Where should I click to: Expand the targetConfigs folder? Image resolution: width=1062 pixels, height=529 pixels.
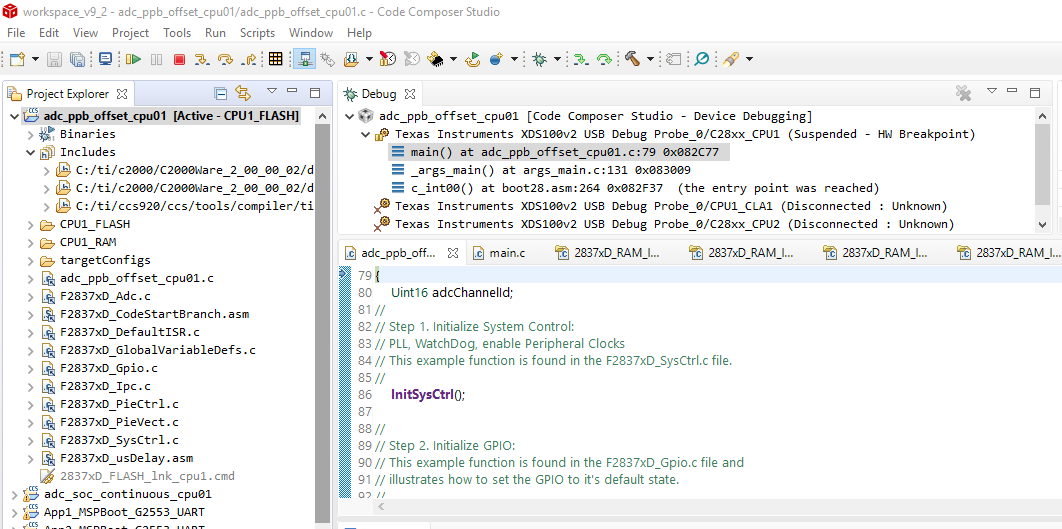(31, 260)
